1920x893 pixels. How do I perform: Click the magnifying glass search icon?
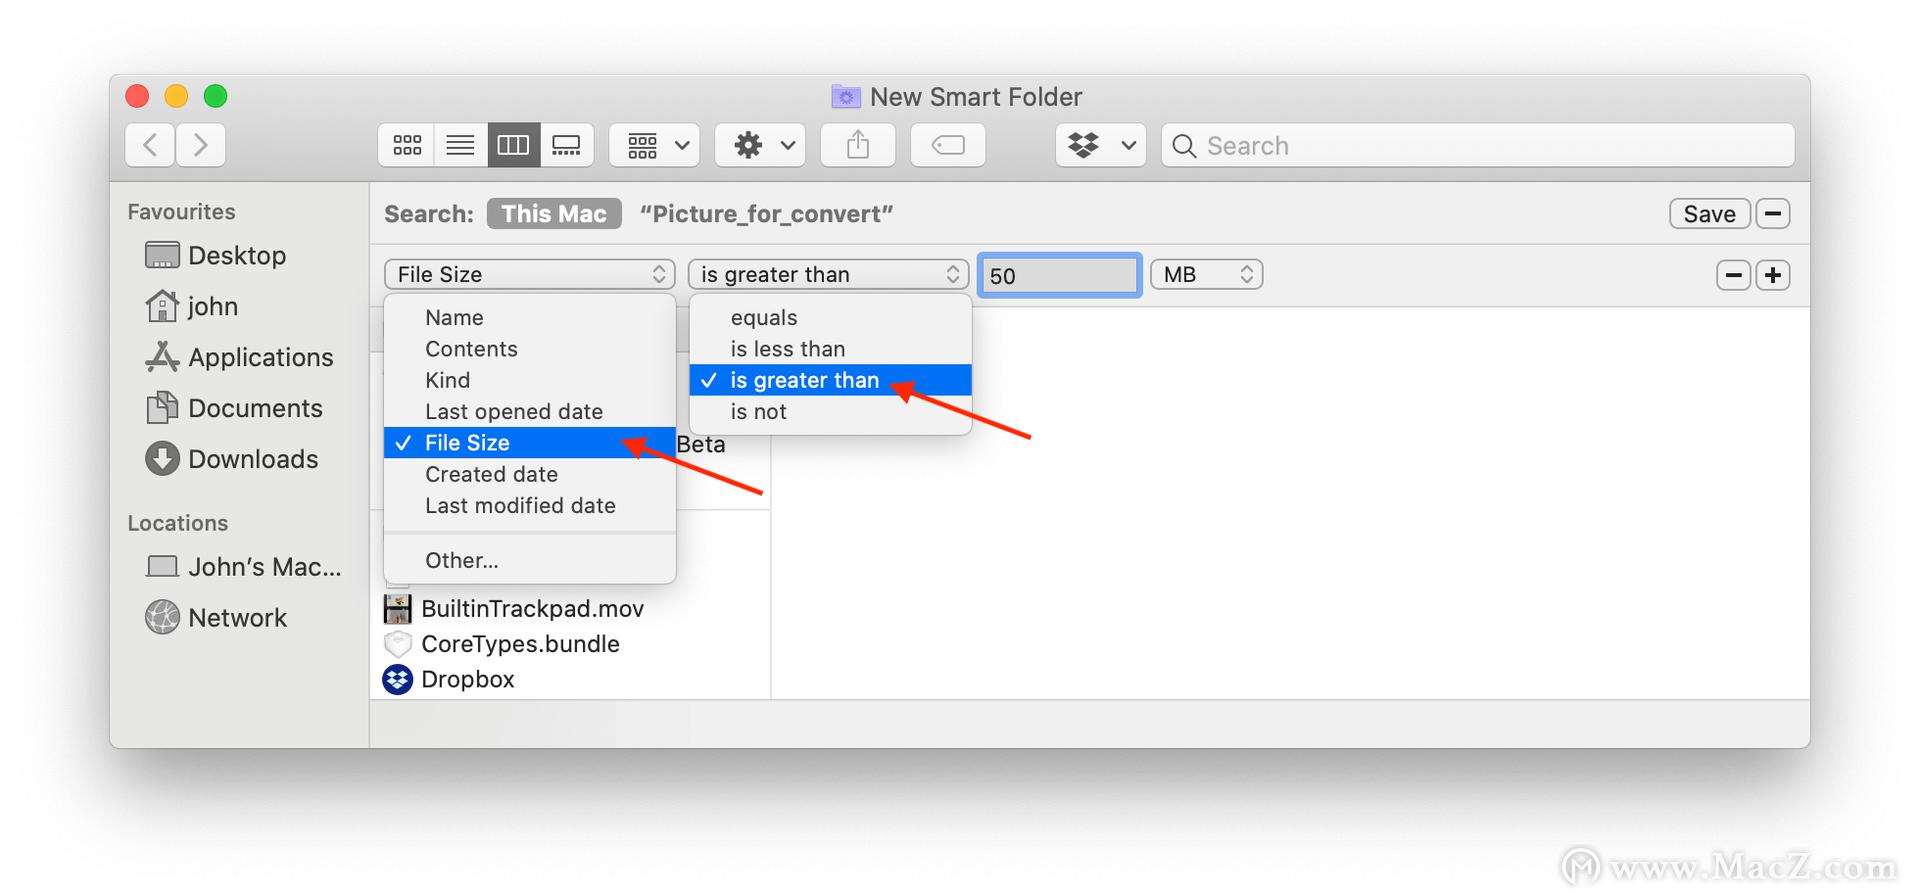pyautogui.click(x=1184, y=146)
